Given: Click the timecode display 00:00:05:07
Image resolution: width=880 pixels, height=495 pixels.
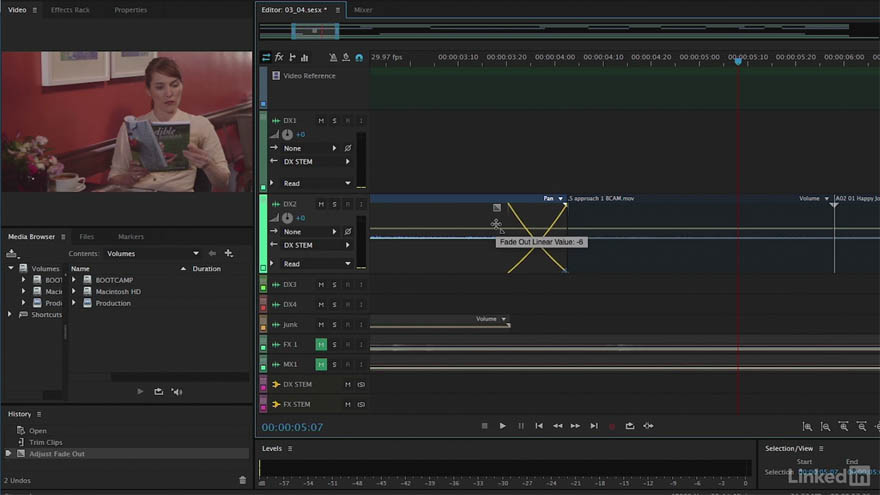Looking at the screenshot, I should coord(292,427).
